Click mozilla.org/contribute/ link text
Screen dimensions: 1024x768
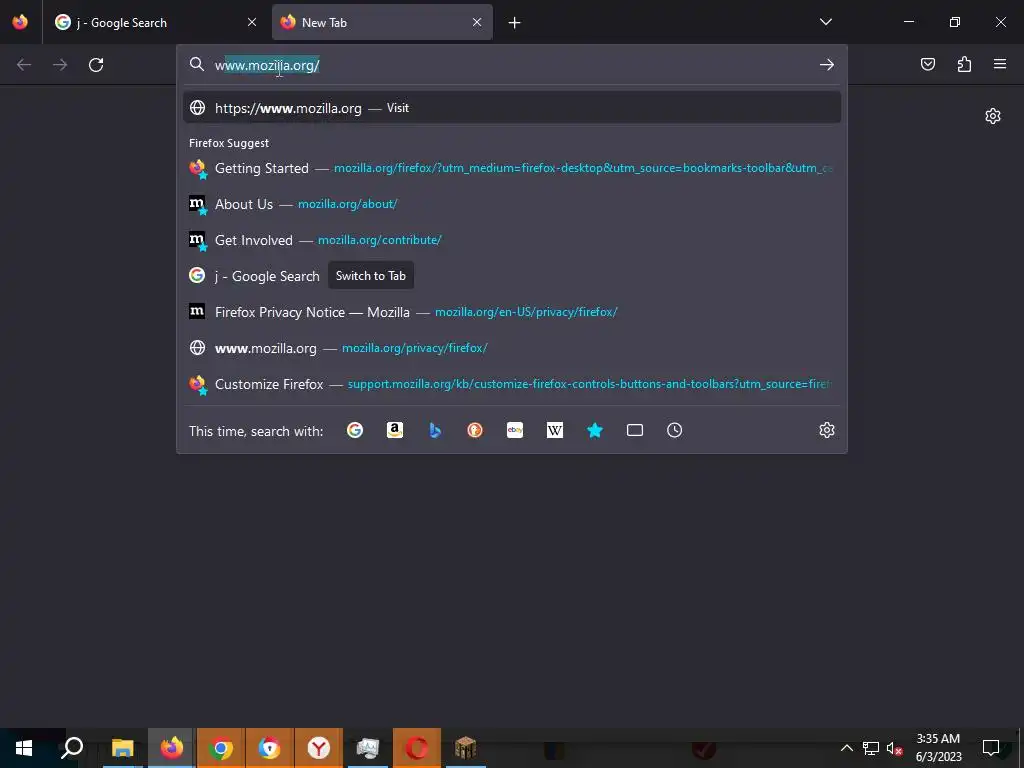pyautogui.click(x=379, y=240)
